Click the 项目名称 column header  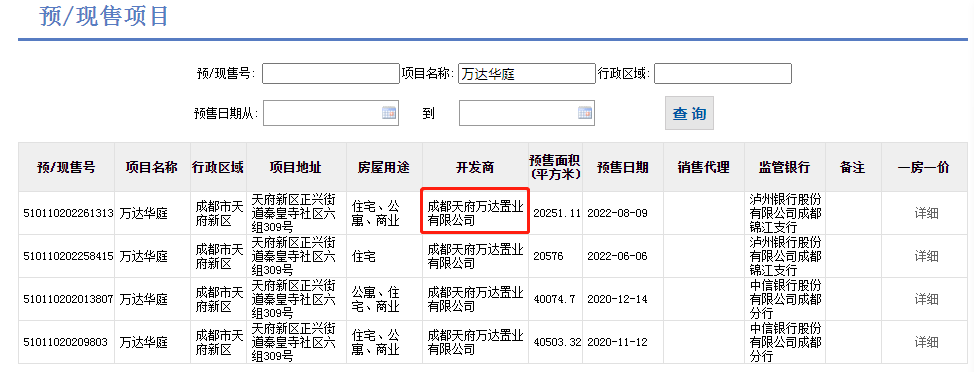152,167
